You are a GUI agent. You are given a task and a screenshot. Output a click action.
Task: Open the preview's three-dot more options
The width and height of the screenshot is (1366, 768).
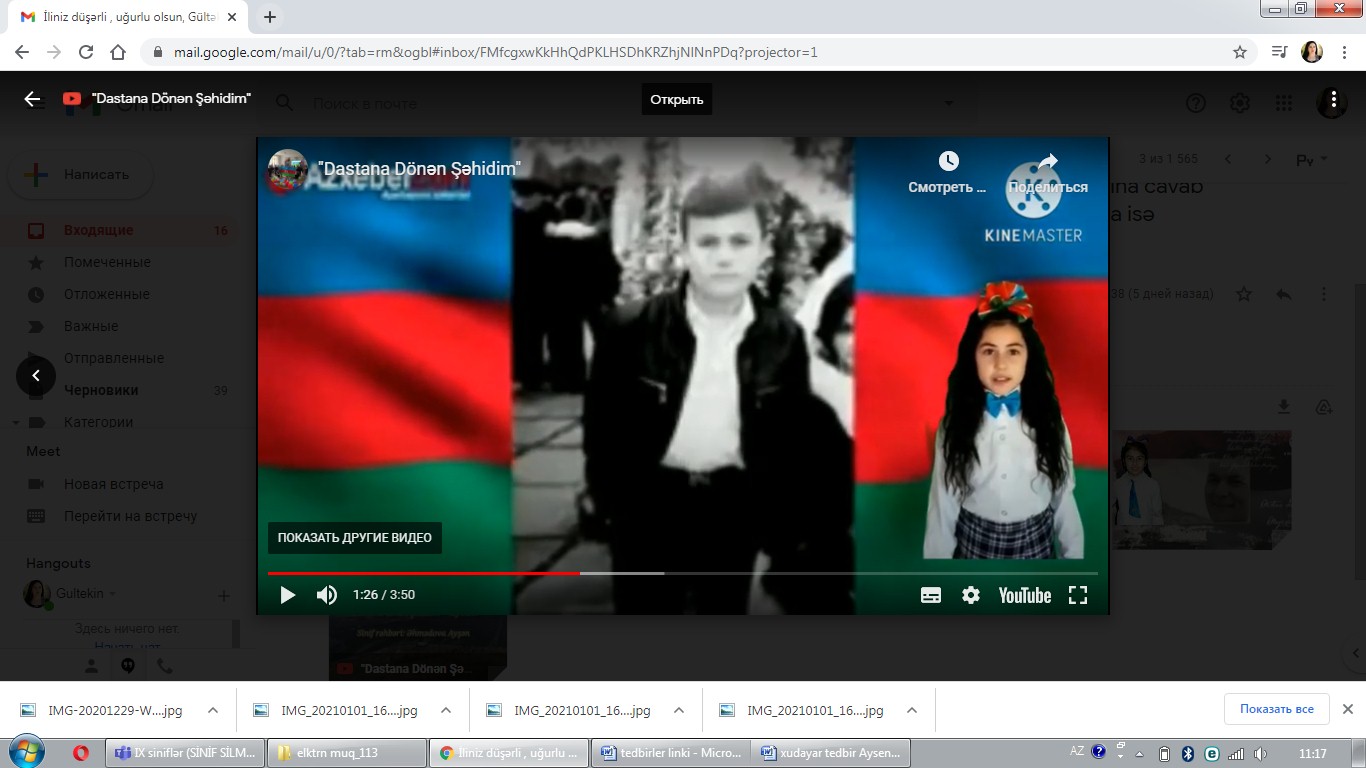pyautogui.click(x=1333, y=99)
